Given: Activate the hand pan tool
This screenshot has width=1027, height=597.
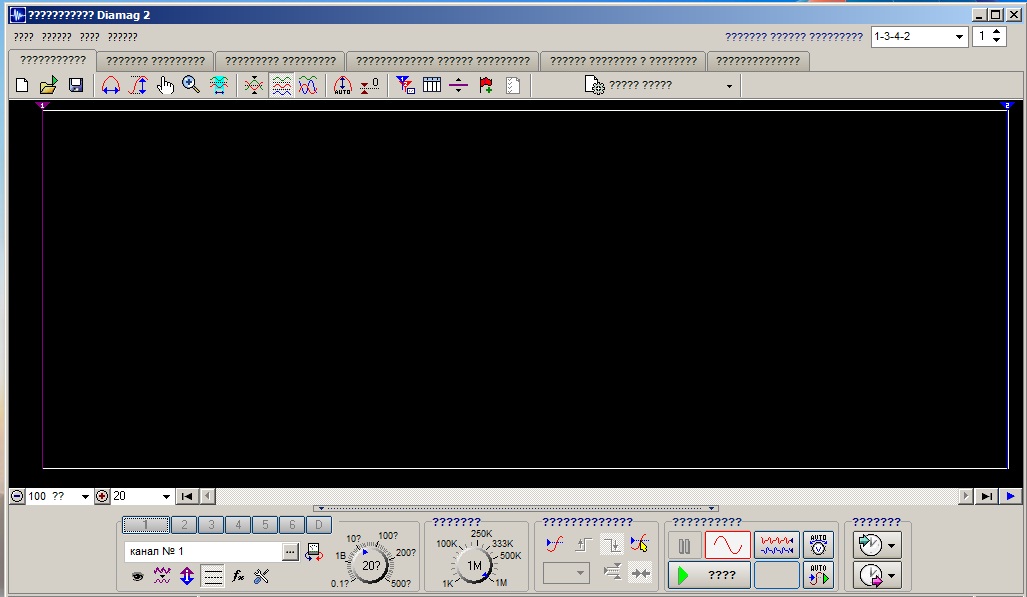Looking at the screenshot, I should (165, 85).
